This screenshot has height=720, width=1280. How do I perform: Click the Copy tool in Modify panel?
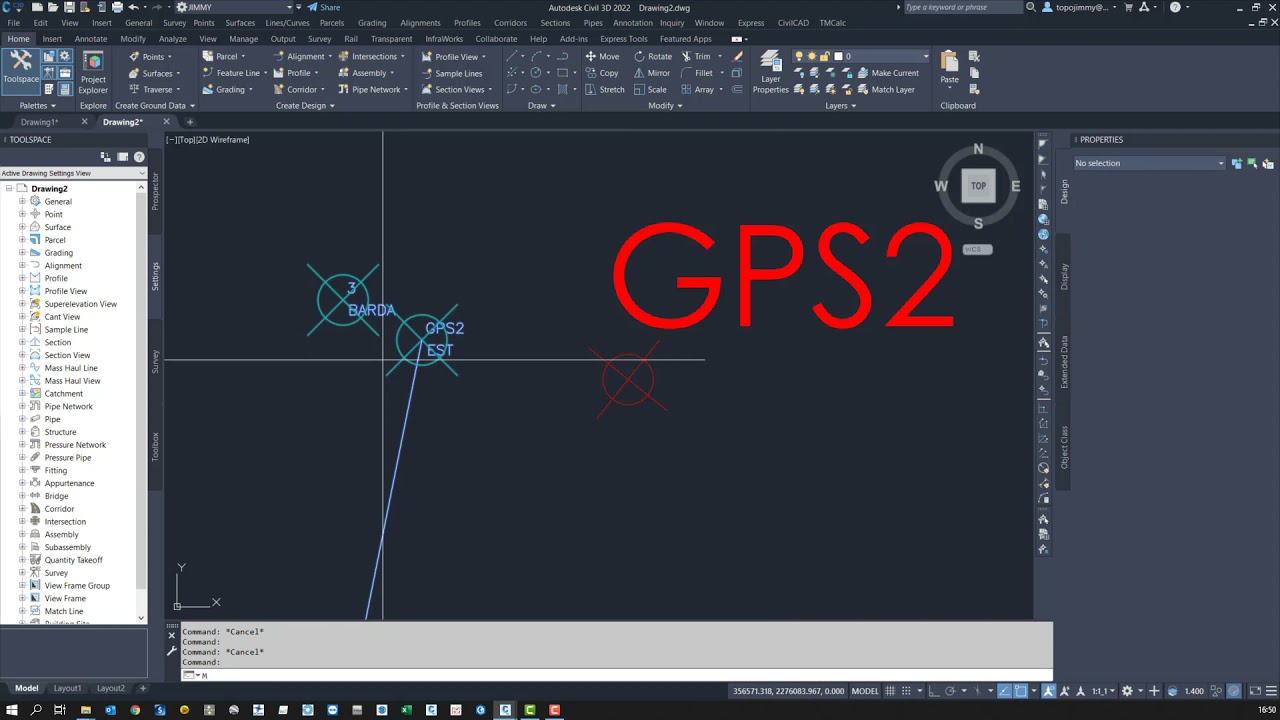click(x=602, y=73)
